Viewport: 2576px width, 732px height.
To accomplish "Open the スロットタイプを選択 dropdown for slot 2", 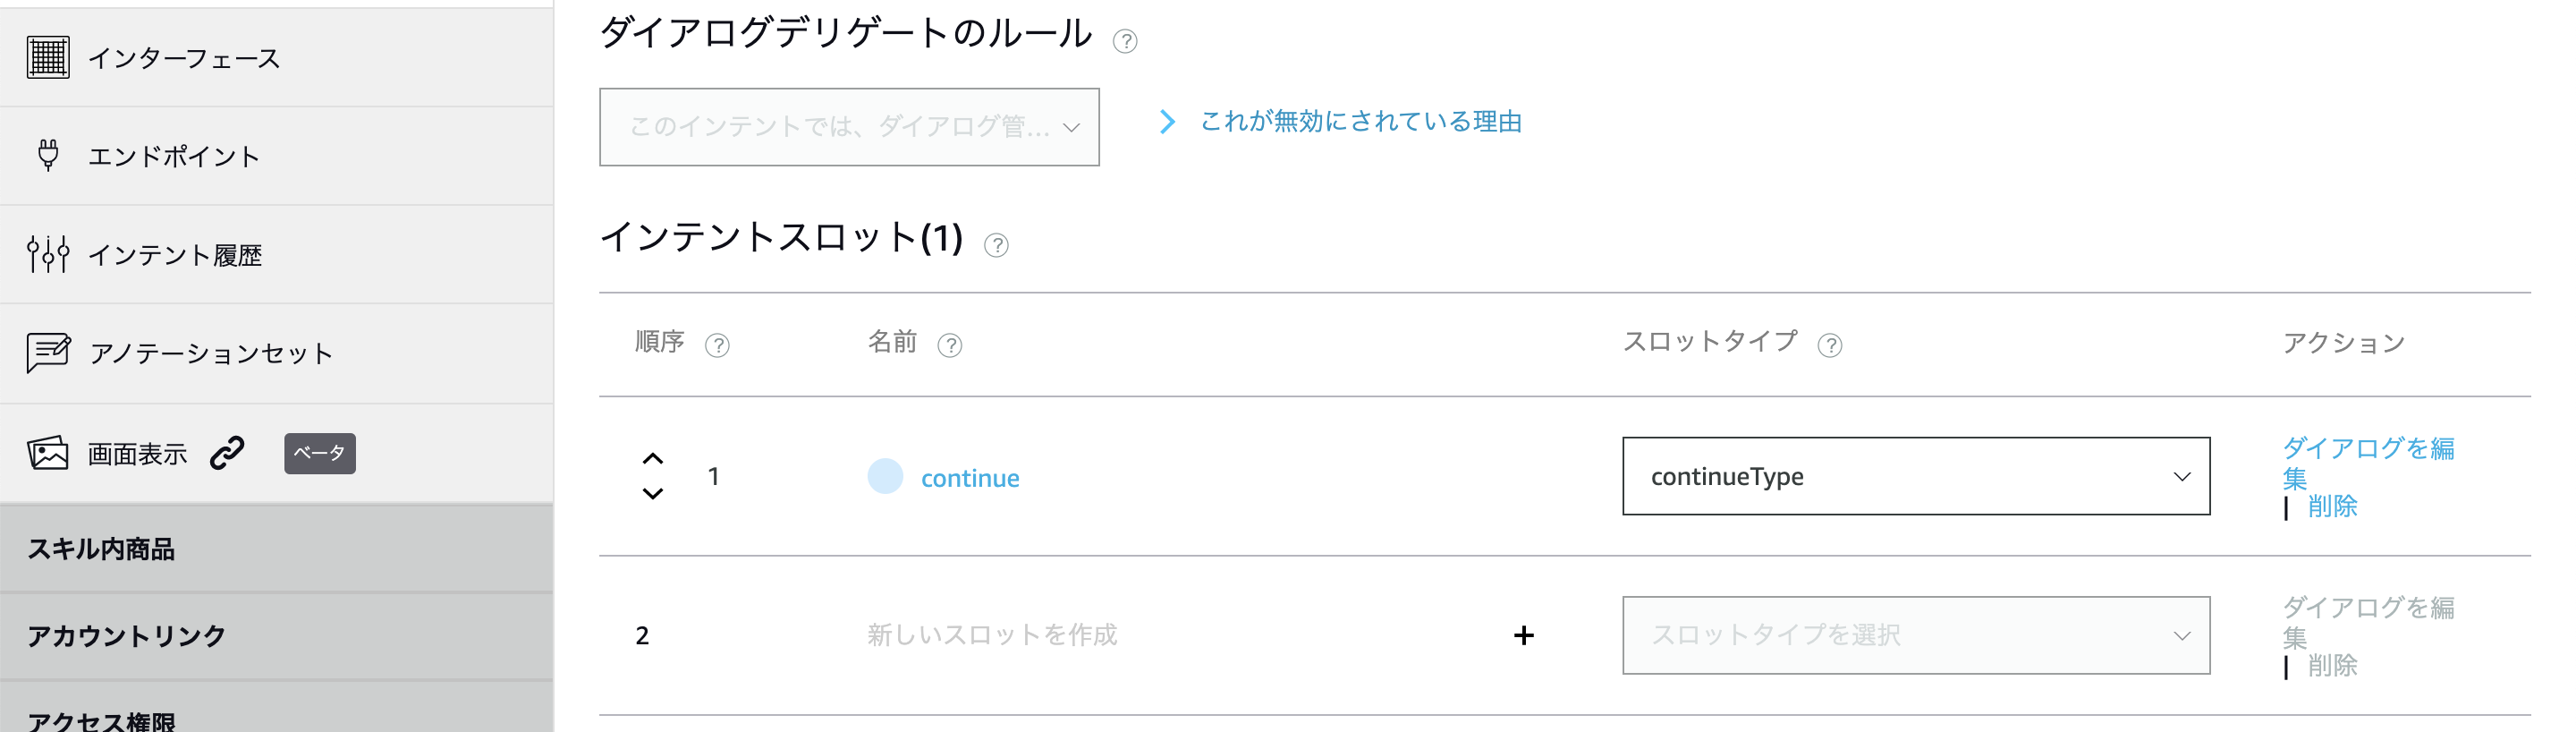I will click(1914, 635).
